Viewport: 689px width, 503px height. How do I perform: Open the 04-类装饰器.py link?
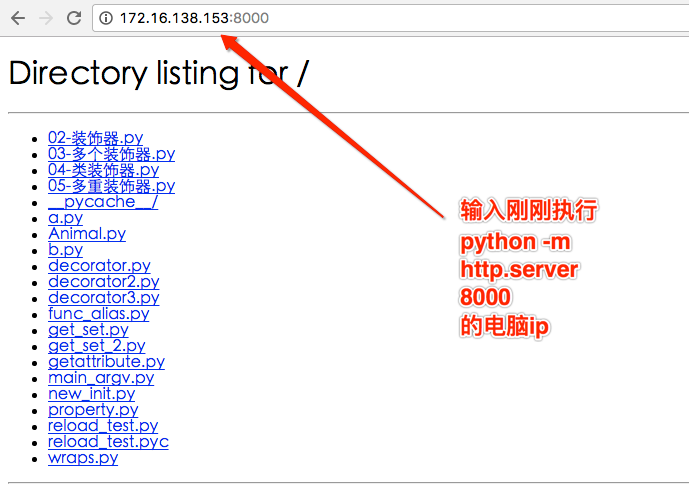click(103, 170)
